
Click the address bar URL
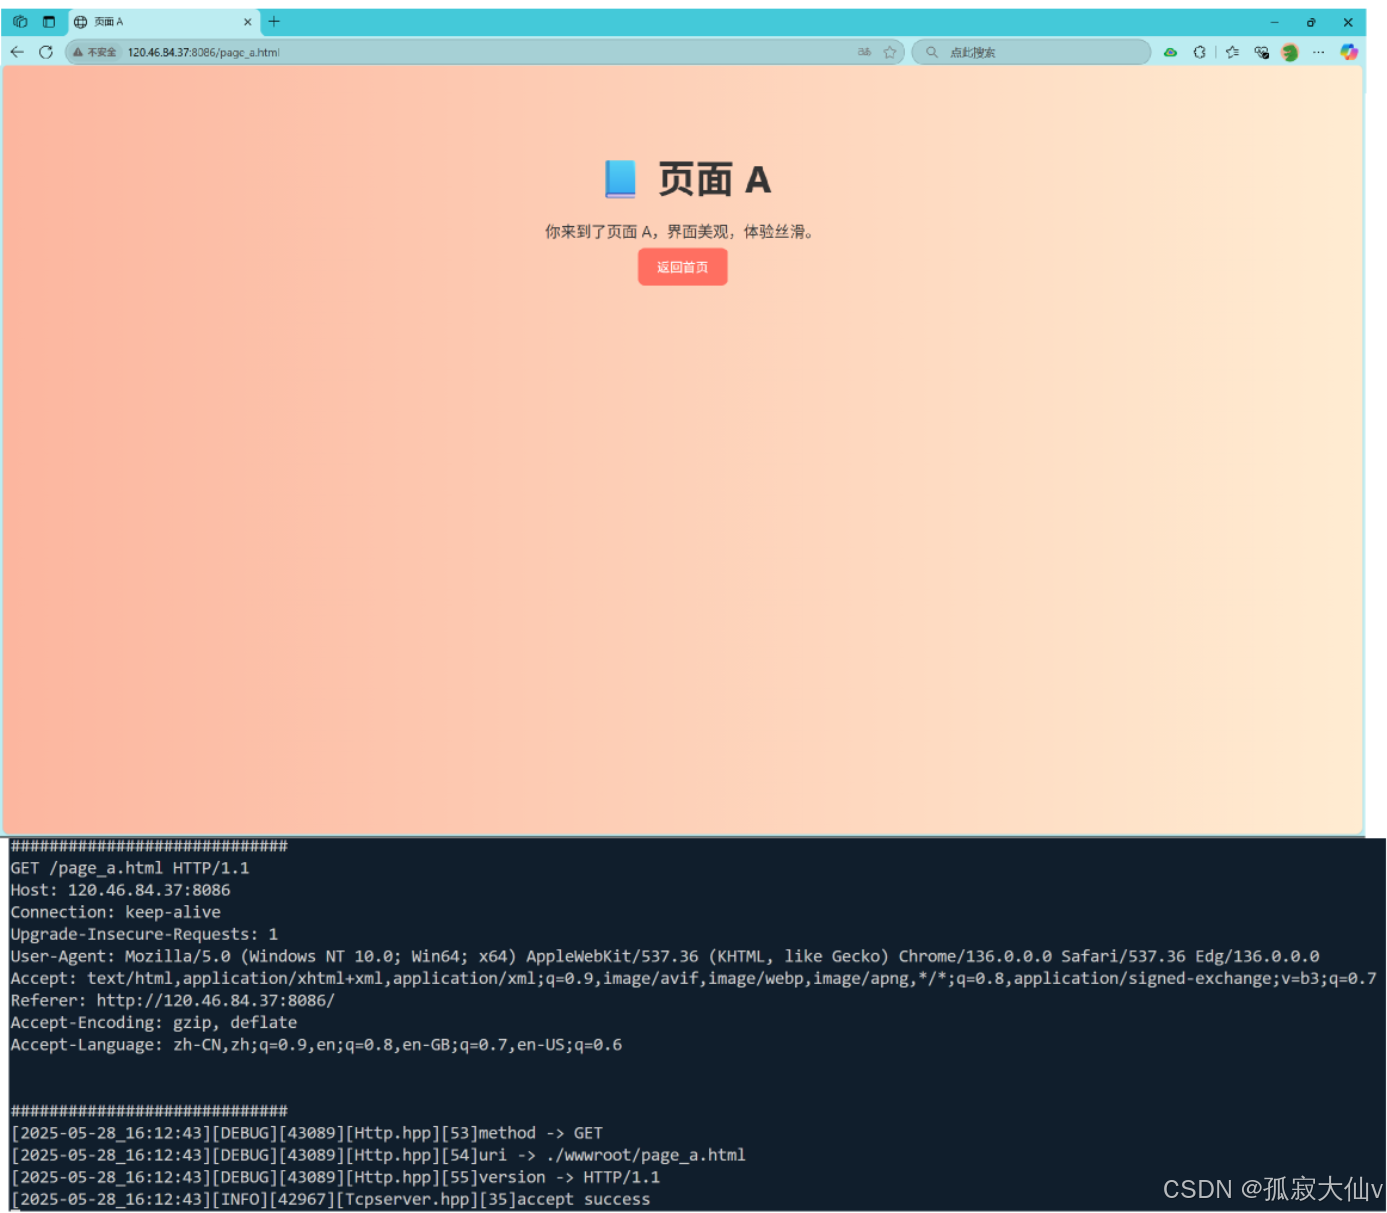204,52
